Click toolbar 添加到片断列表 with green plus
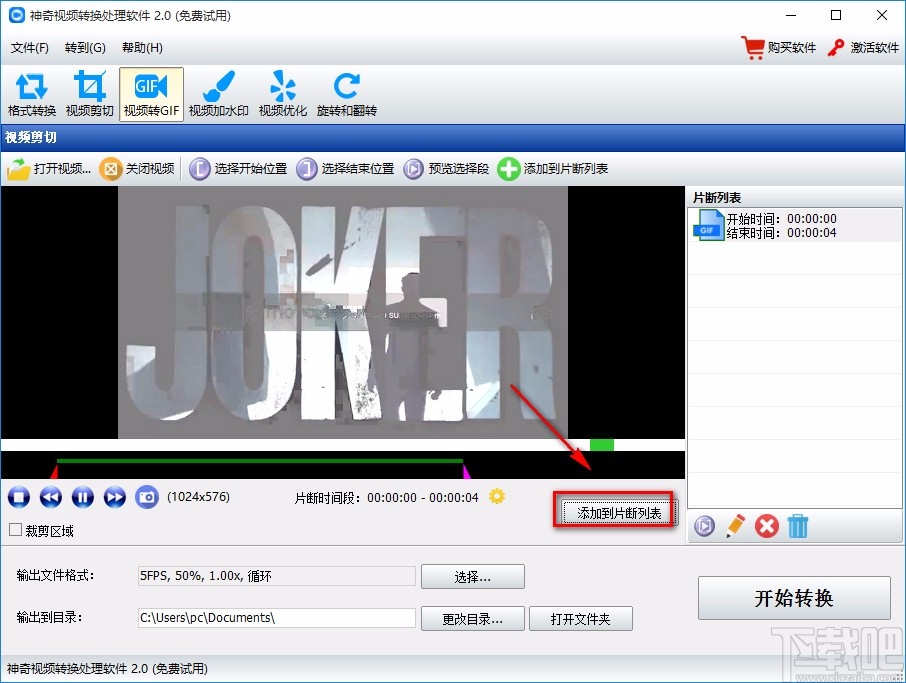This screenshot has width=906, height=683. point(553,169)
